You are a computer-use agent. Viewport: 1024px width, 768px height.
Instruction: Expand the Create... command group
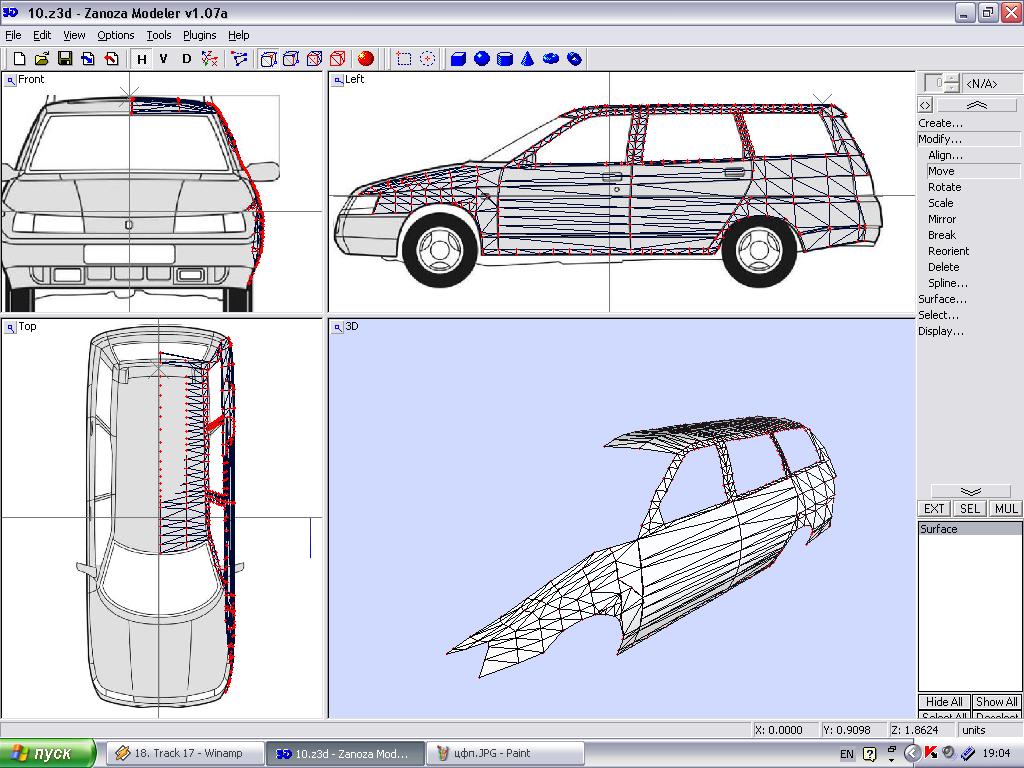[x=941, y=123]
